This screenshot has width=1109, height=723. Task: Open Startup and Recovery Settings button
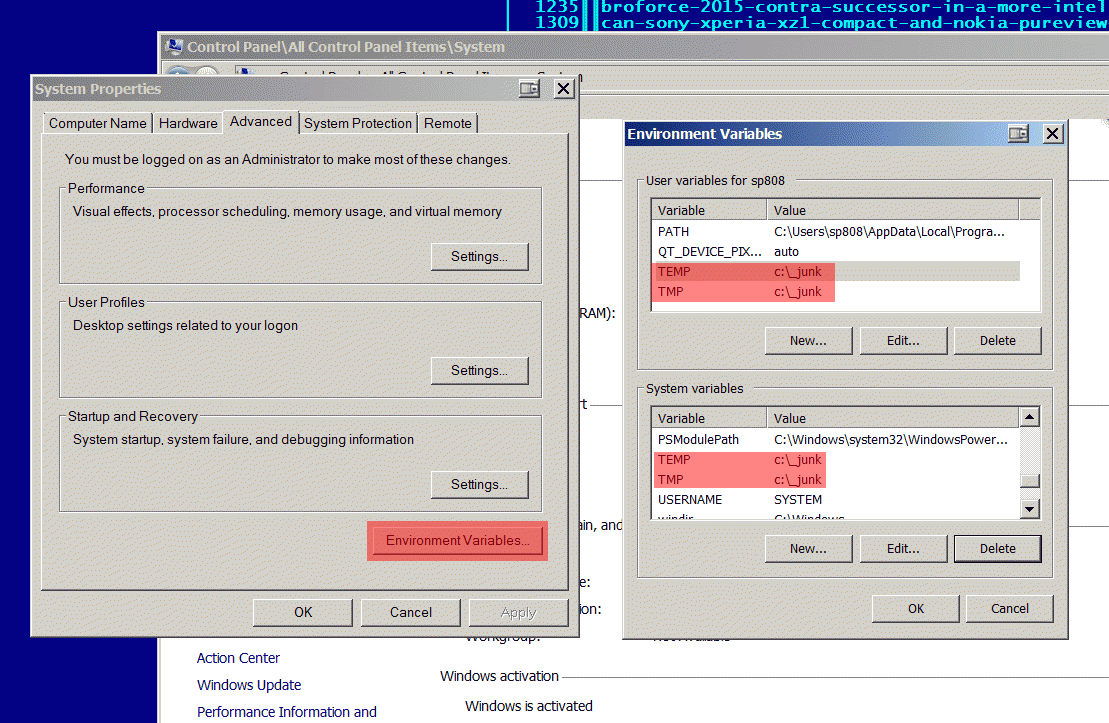point(480,485)
